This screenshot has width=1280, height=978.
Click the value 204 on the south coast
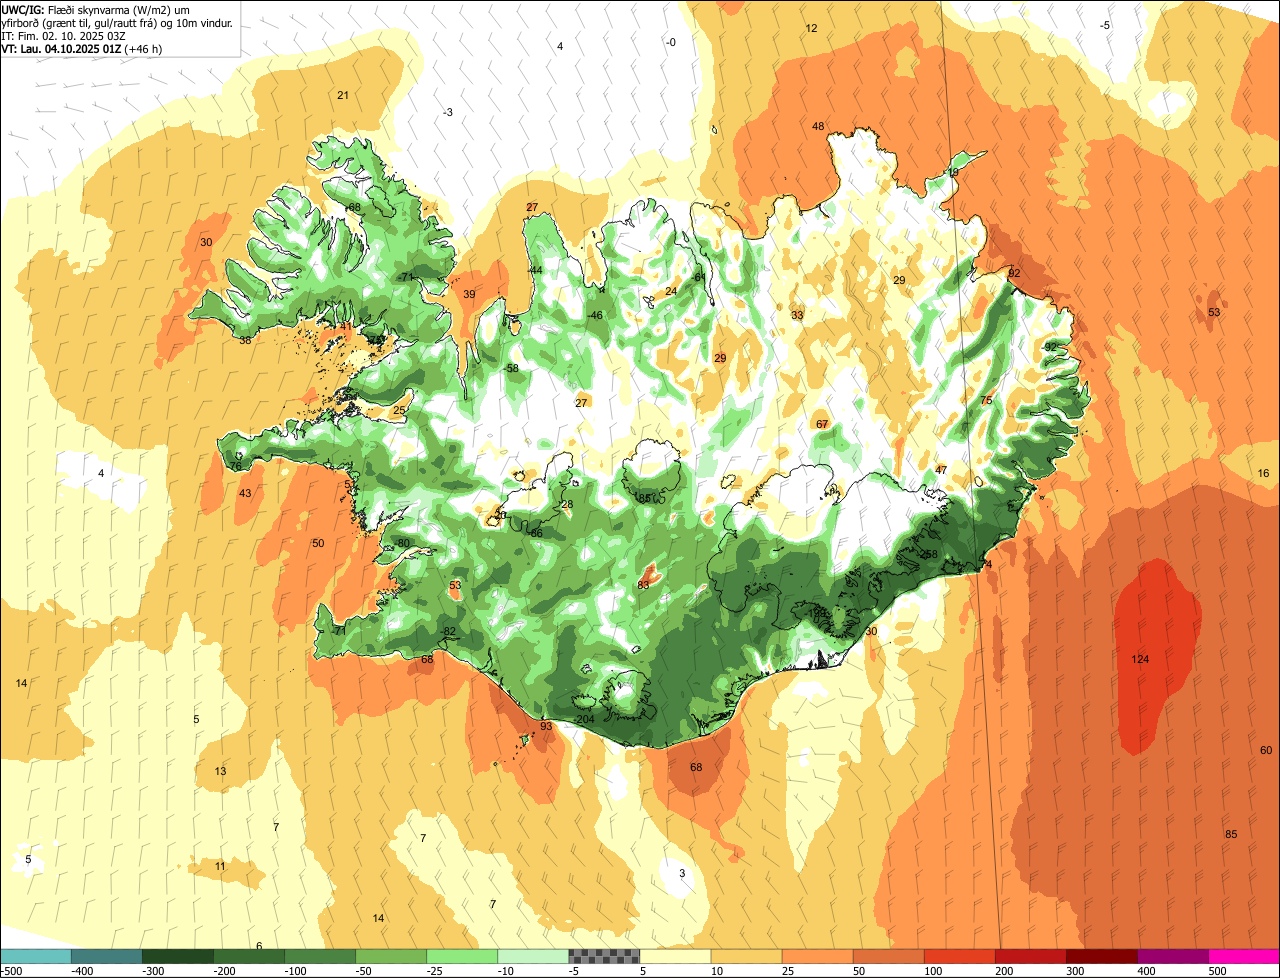pyautogui.click(x=586, y=720)
